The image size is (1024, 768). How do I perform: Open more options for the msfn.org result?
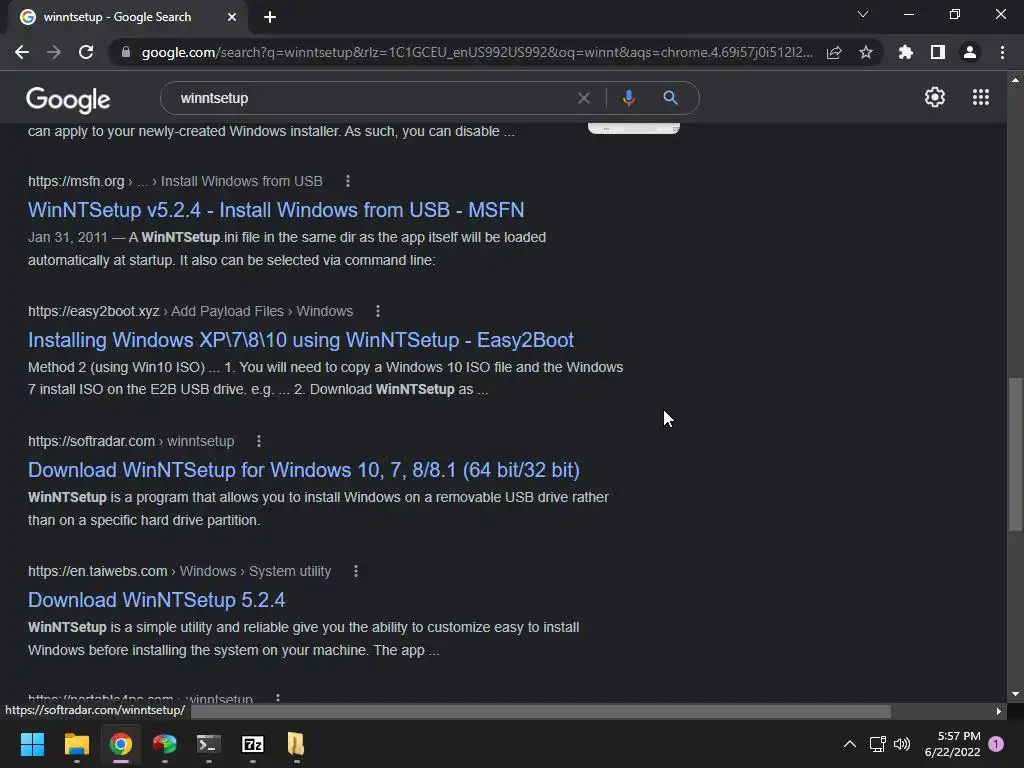[x=348, y=181]
